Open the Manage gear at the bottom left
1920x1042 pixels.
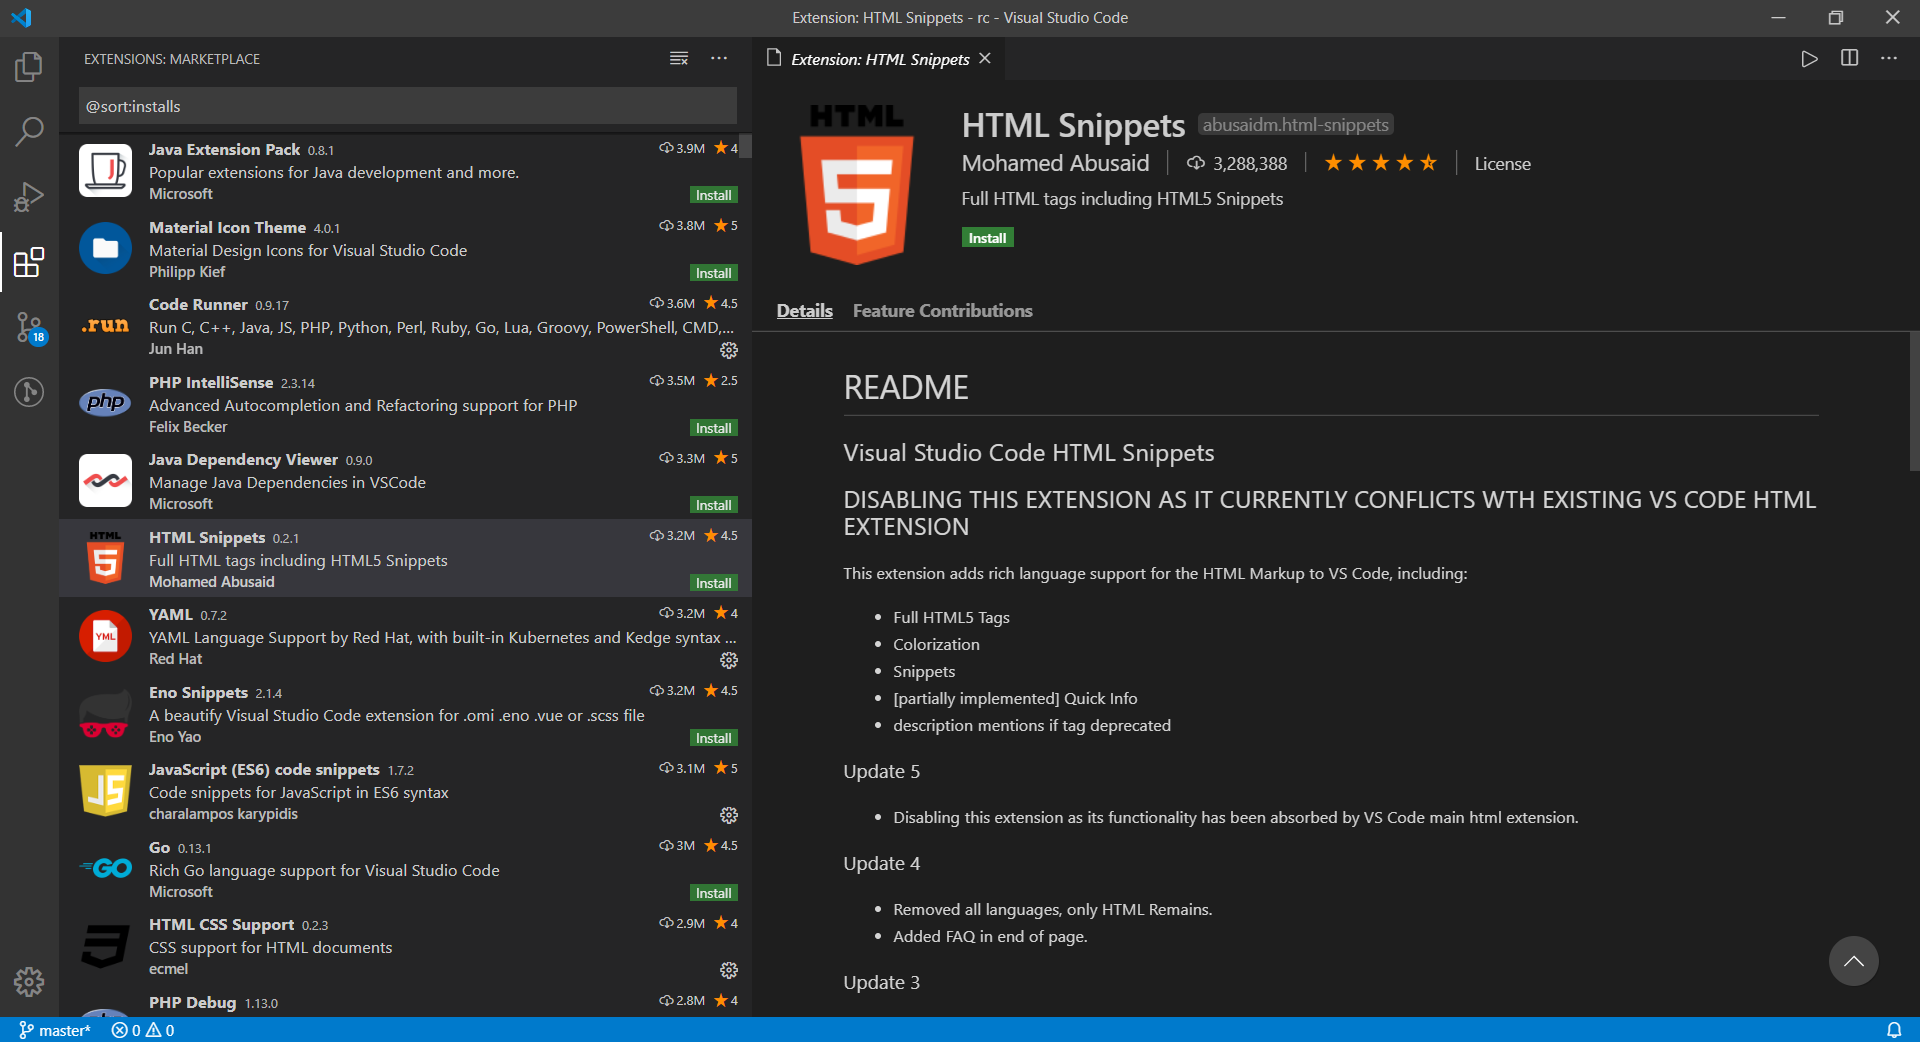29,983
